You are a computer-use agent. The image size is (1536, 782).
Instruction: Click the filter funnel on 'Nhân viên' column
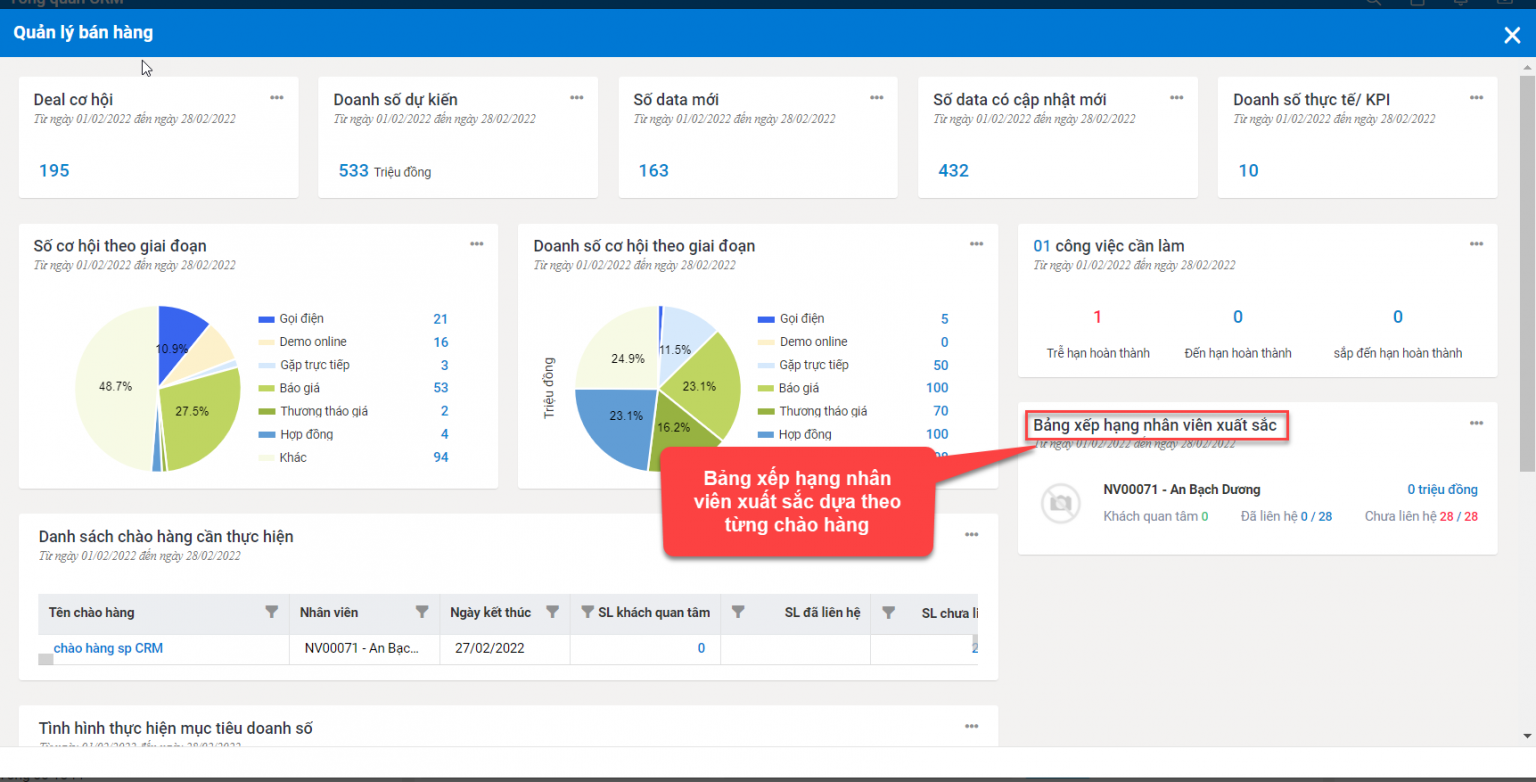tap(423, 612)
